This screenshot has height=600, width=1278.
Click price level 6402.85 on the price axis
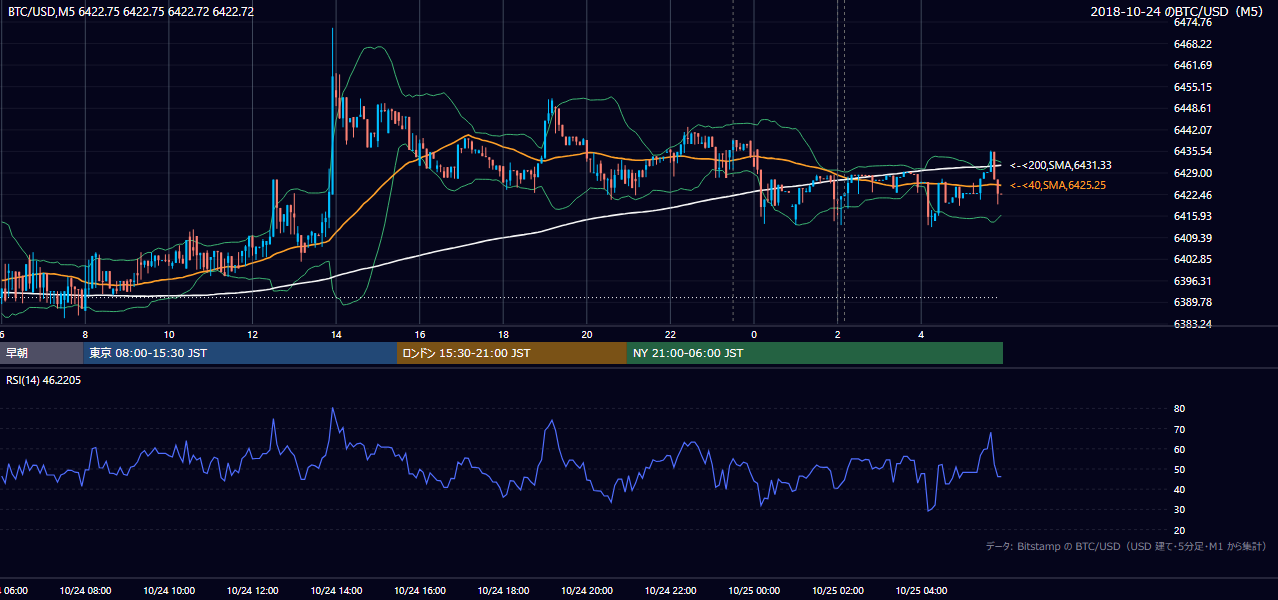click(x=1192, y=259)
